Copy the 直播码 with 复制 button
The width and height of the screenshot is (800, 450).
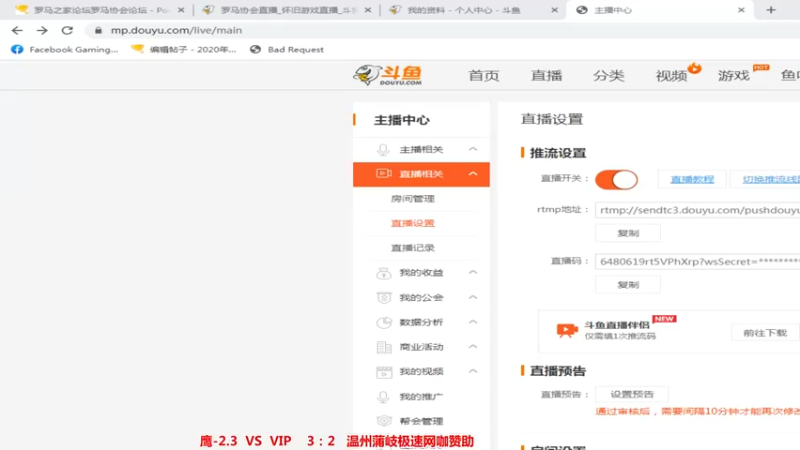point(628,285)
